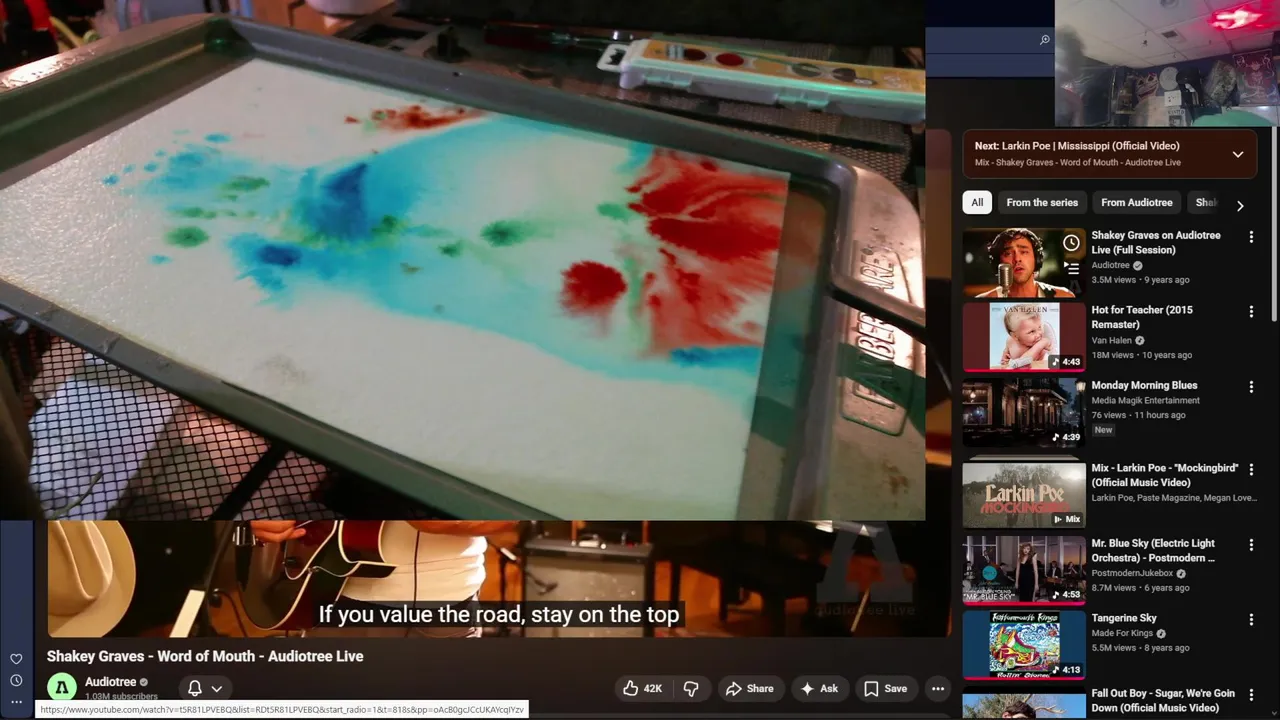
Task: Click Mr. Blue Sky Postmodern title
Action: (x=1153, y=551)
